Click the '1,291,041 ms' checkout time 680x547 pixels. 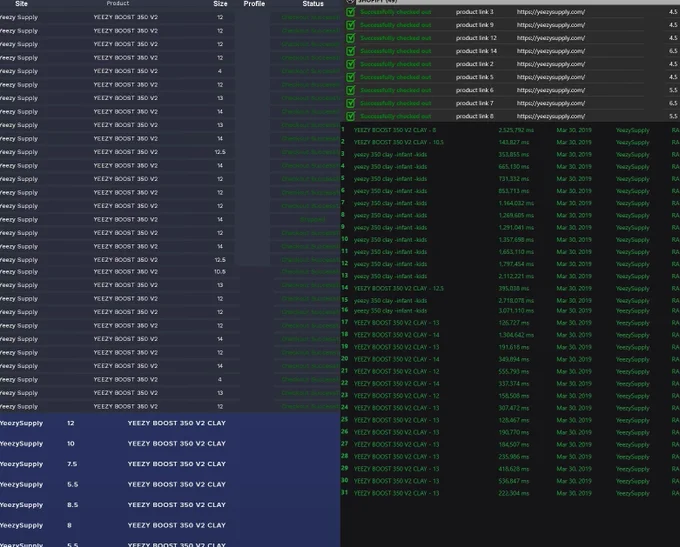click(x=516, y=228)
